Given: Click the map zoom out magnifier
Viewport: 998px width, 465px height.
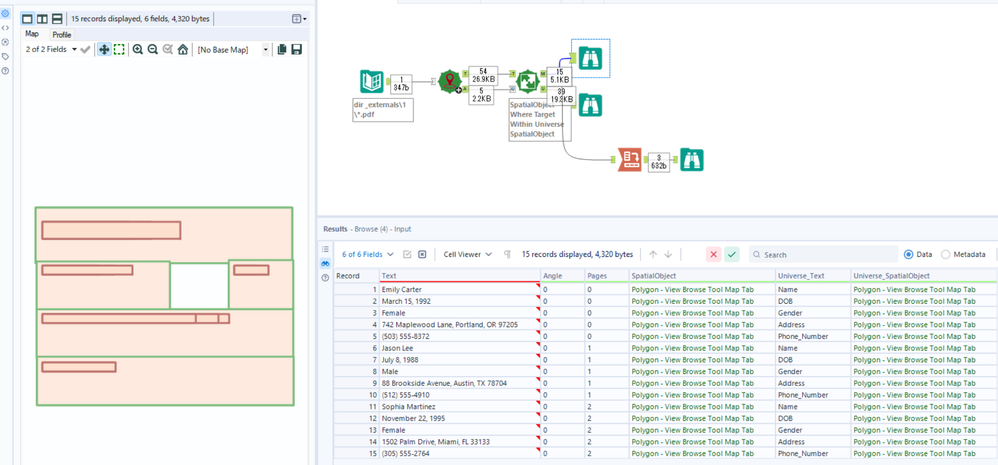Looking at the screenshot, I should [153, 49].
